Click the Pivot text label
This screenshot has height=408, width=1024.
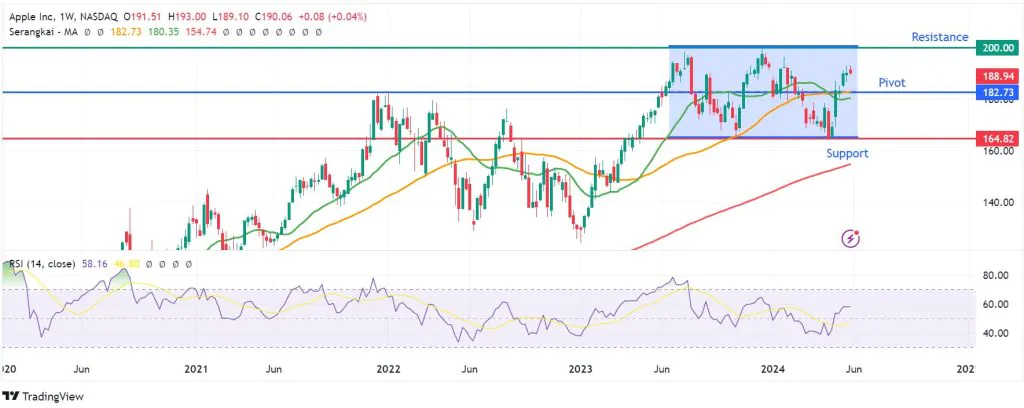click(892, 82)
